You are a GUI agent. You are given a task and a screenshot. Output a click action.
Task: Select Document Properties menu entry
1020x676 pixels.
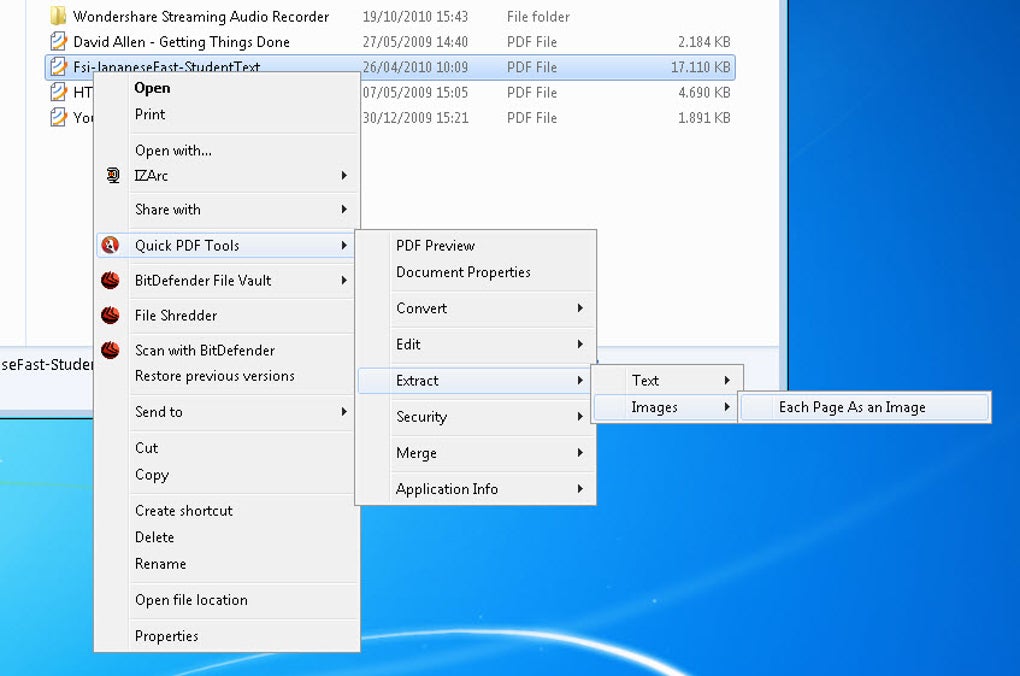click(463, 272)
